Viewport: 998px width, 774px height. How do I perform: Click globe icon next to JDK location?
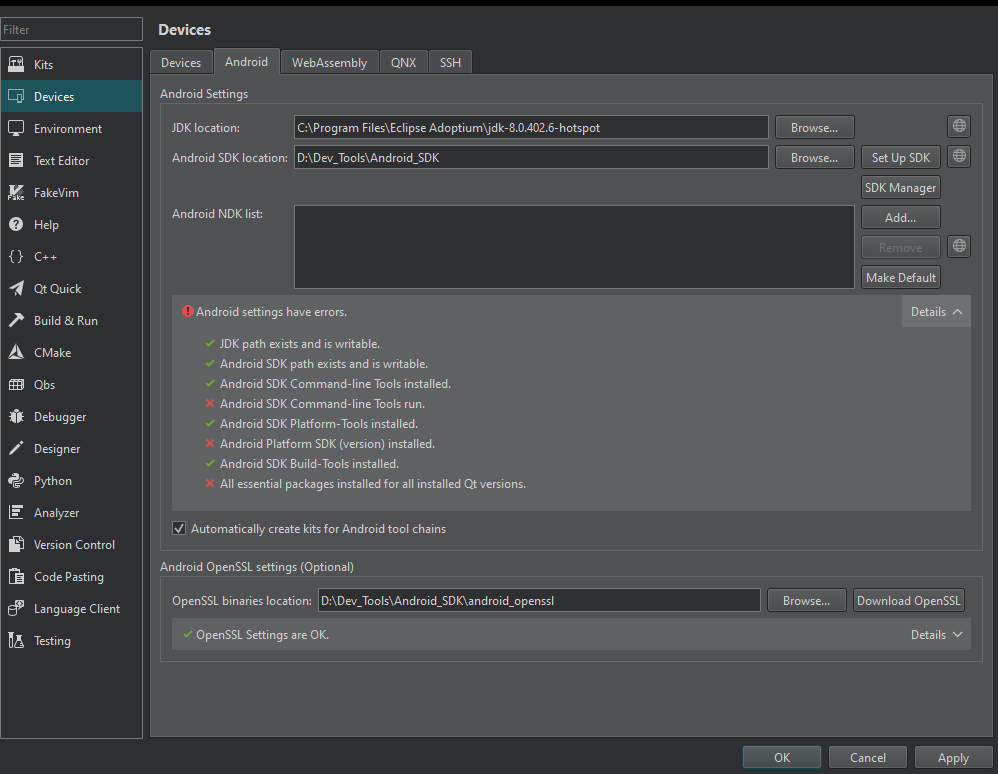[x=959, y=126]
